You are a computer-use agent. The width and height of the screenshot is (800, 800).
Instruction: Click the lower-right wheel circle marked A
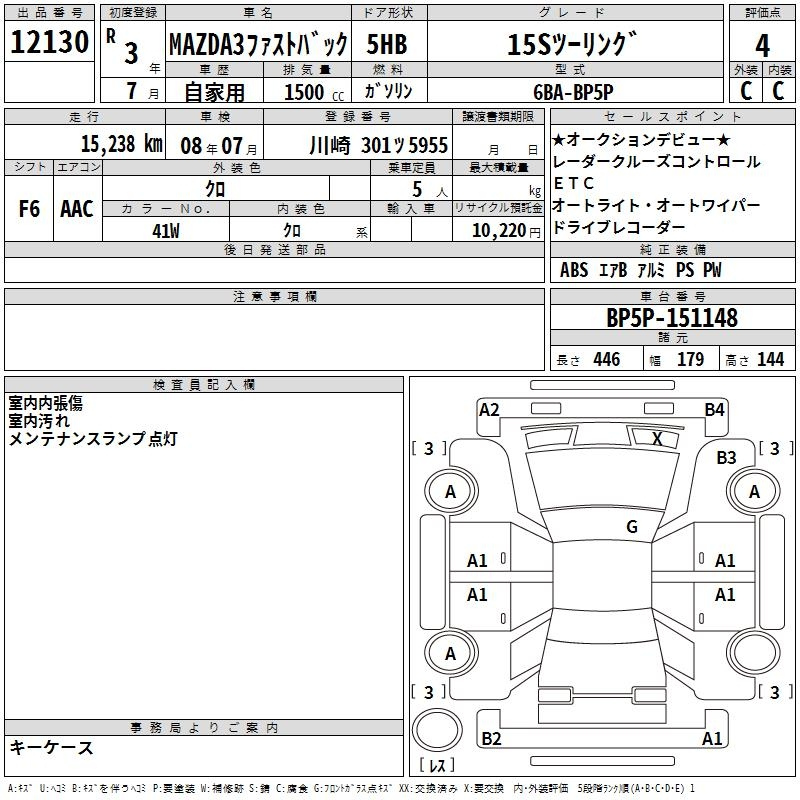(x=753, y=653)
